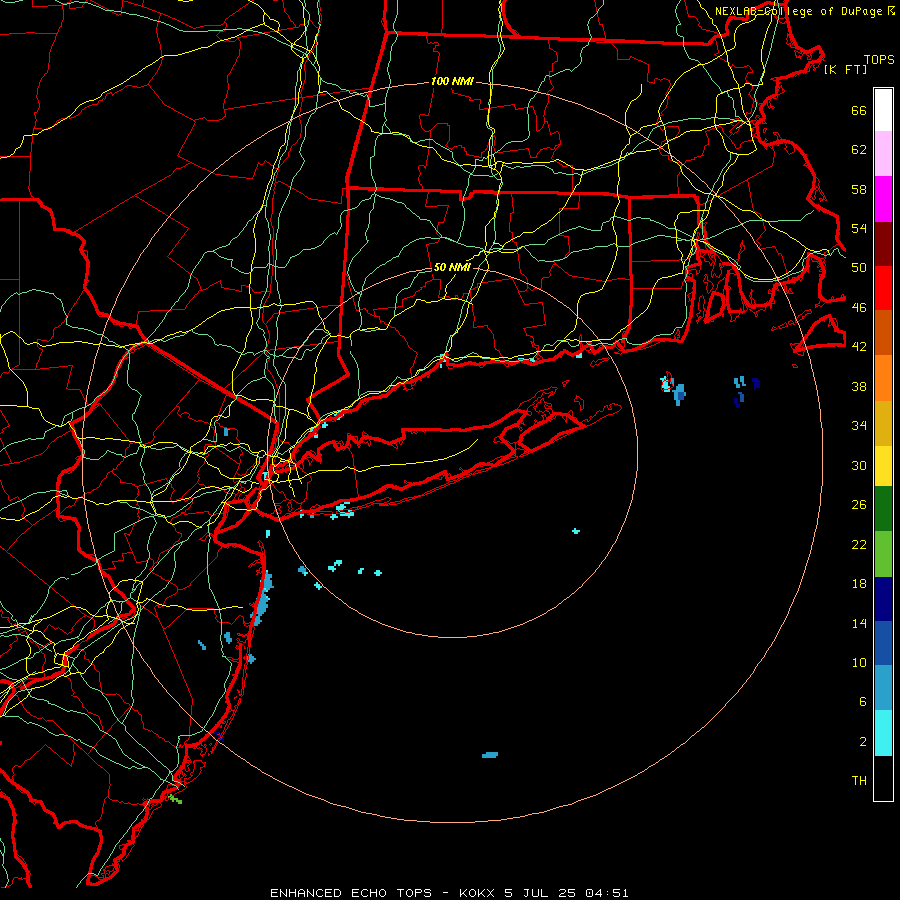Click the legend value 10
The height and width of the screenshot is (900, 900).
tap(859, 662)
